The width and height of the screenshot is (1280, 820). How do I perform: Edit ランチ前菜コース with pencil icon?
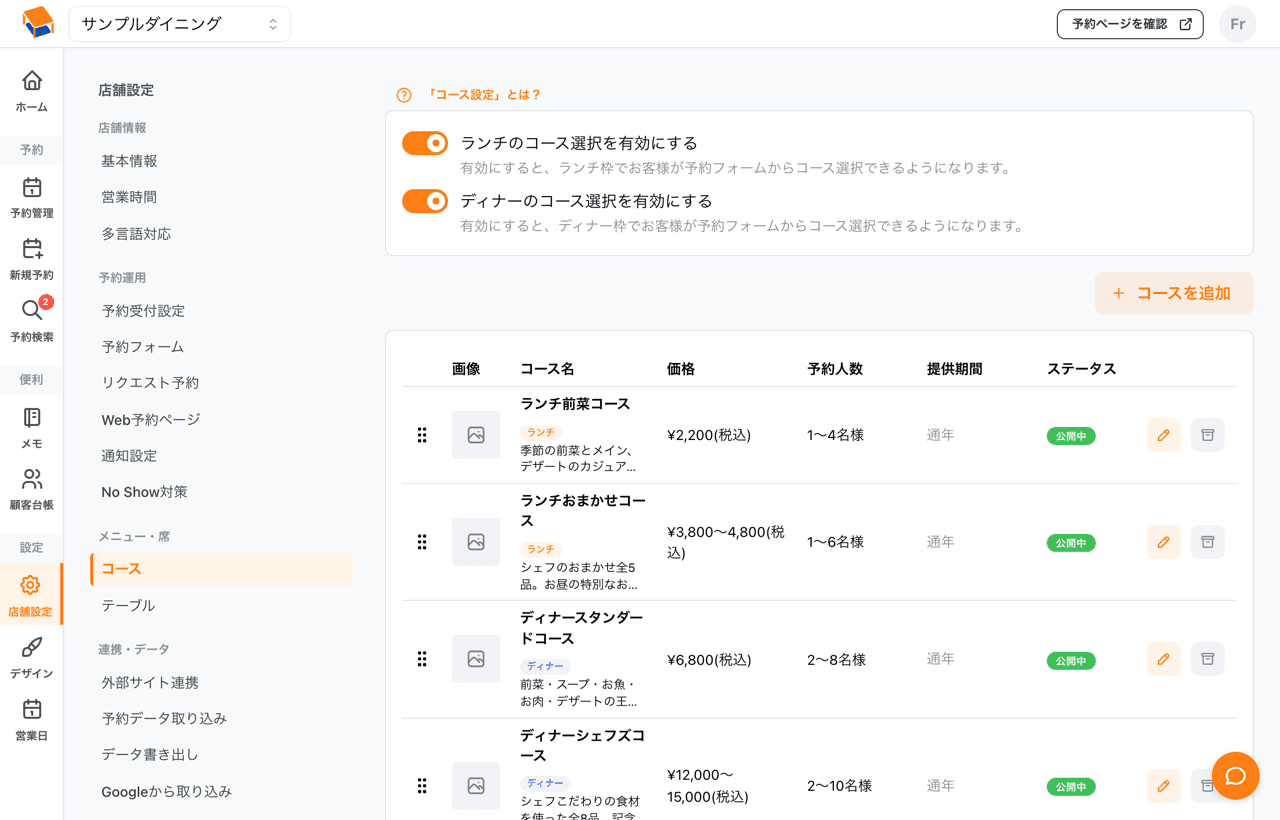(x=1163, y=435)
